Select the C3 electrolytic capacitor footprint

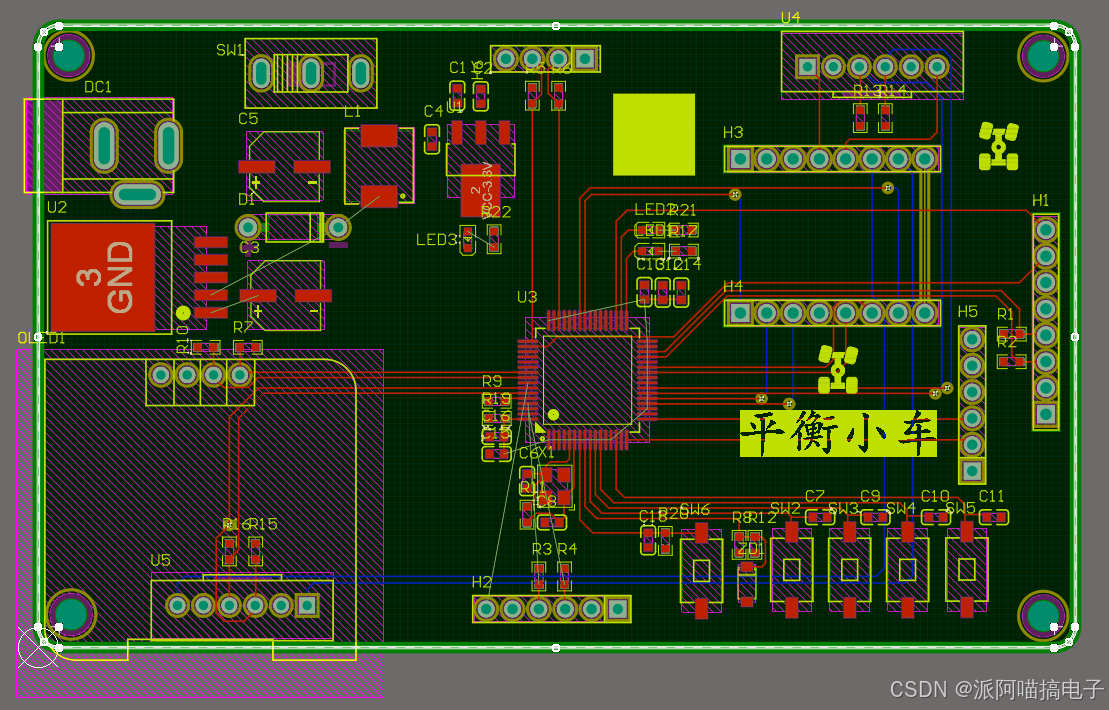(286, 295)
